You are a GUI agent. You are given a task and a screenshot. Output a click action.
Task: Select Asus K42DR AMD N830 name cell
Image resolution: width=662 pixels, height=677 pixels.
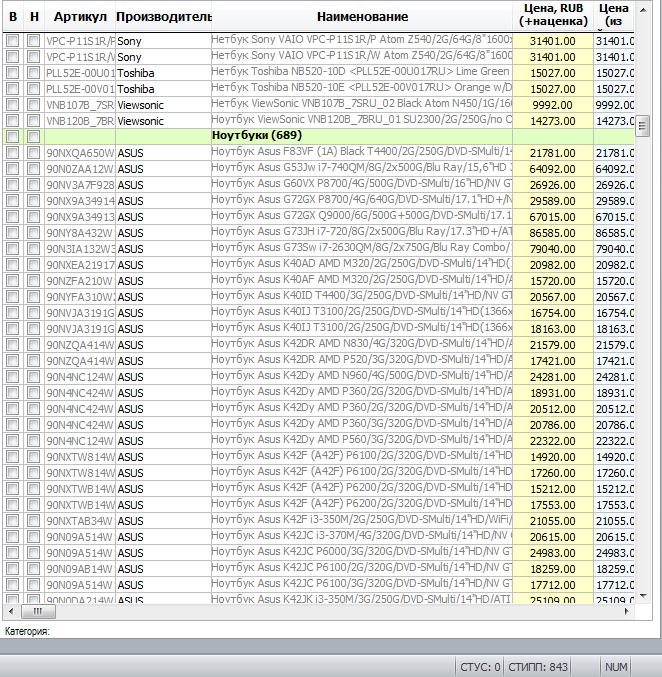point(362,344)
